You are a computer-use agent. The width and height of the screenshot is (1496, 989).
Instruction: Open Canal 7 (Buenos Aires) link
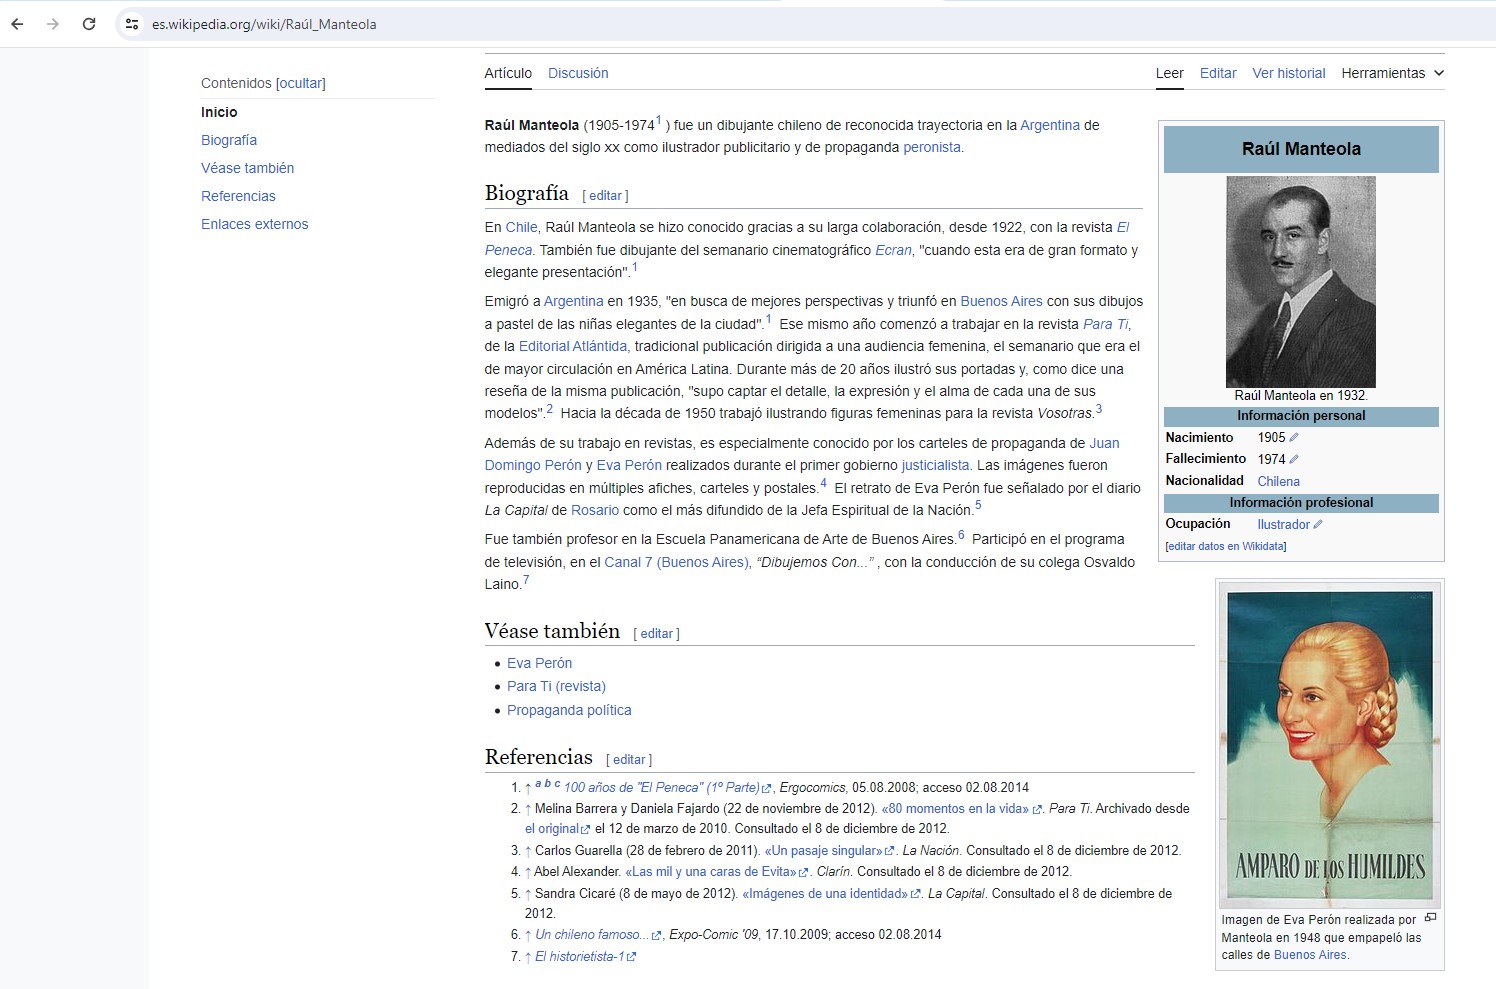click(676, 562)
